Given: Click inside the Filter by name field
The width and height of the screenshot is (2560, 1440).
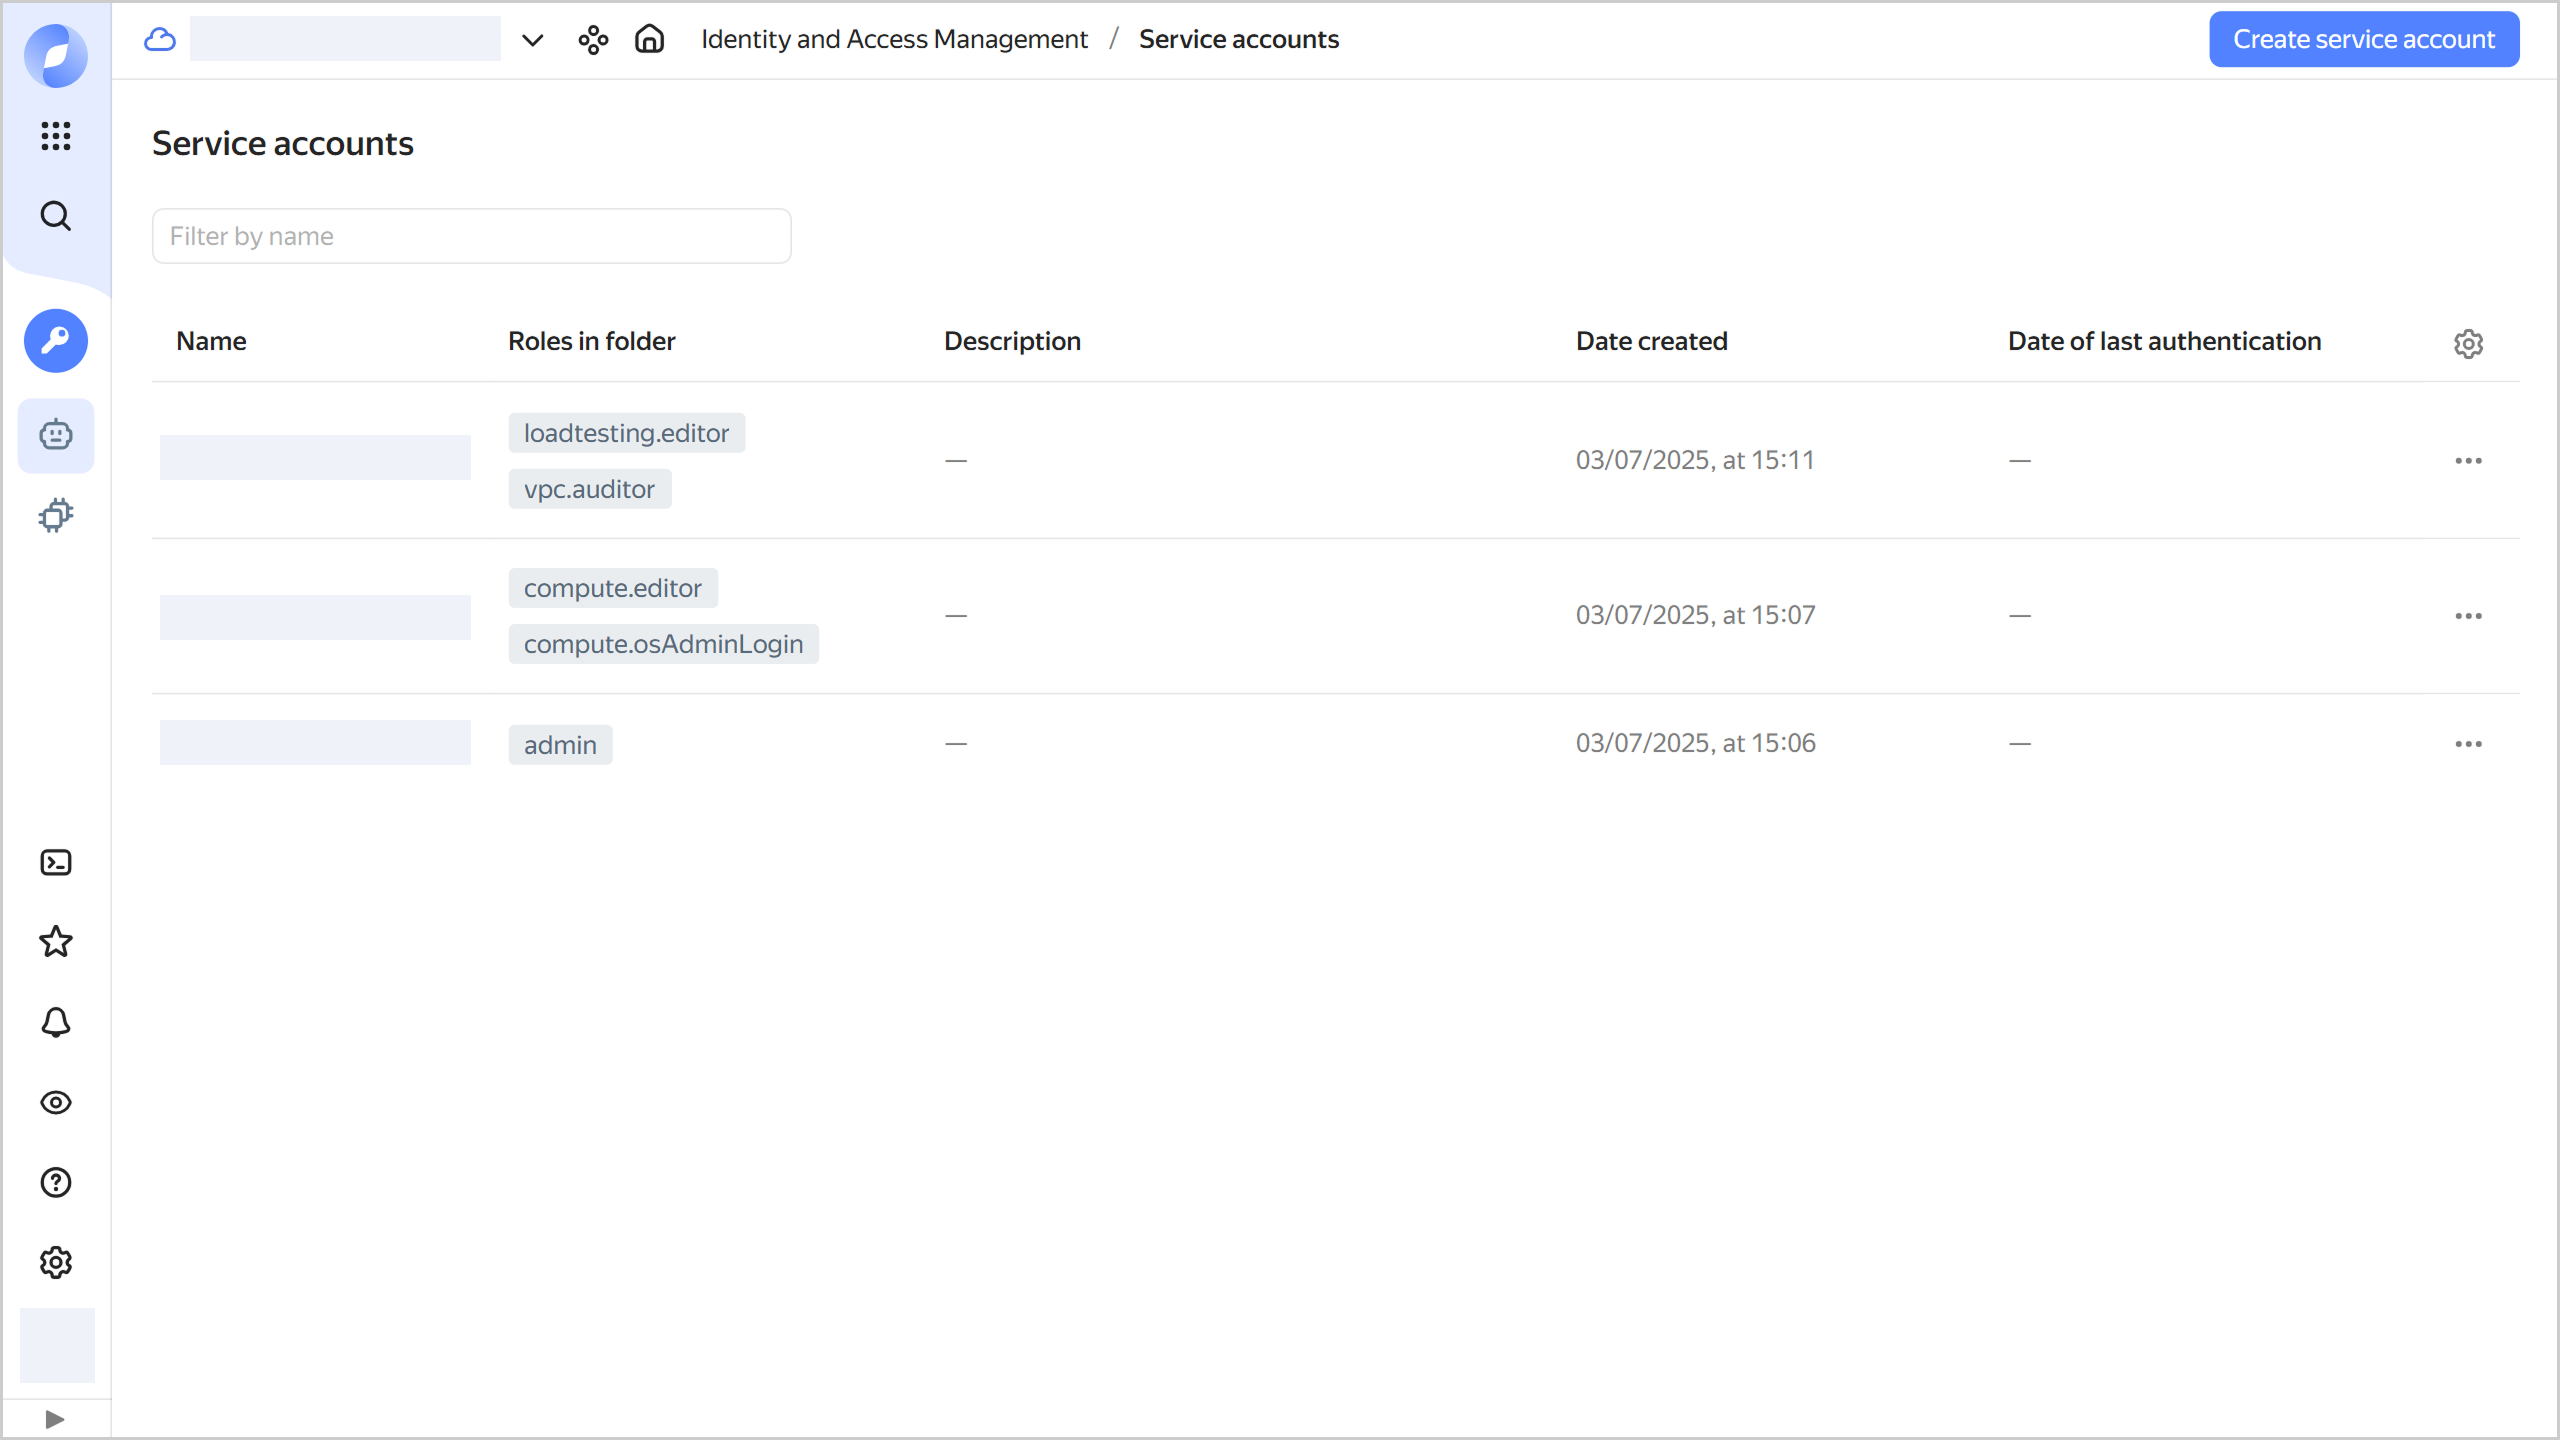Looking at the screenshot, I should click(470, 236).
